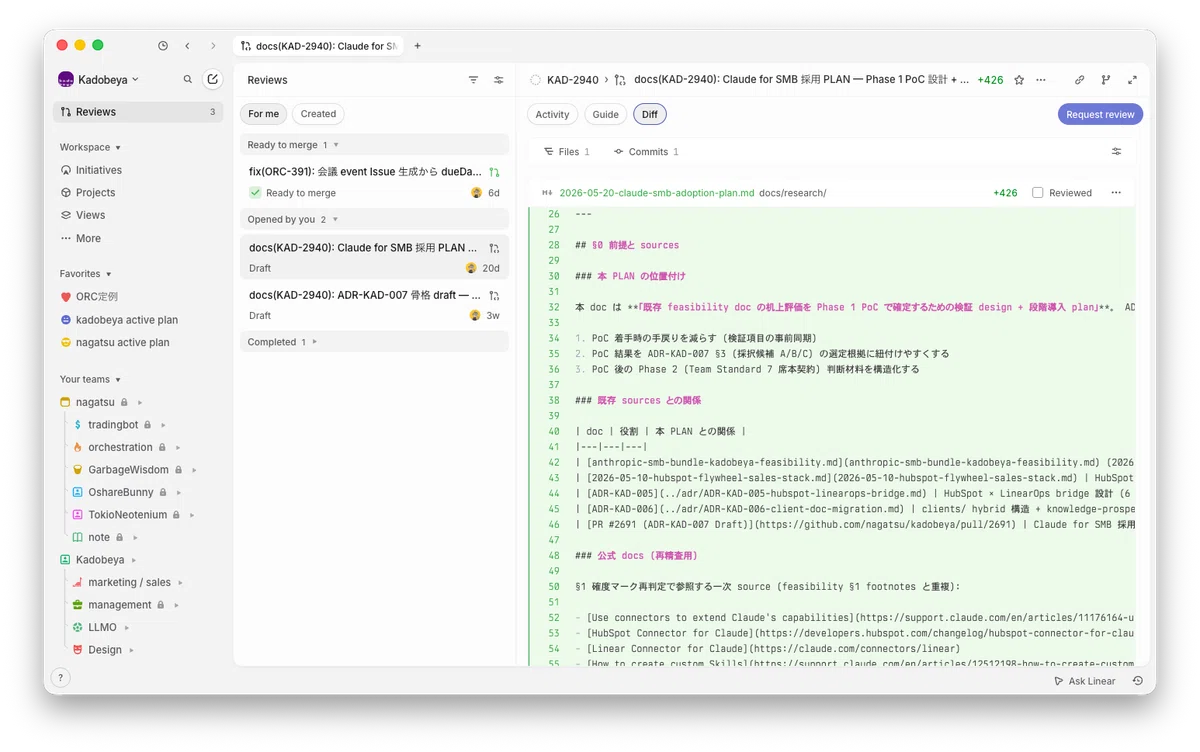Open a new tab with plus icon

417,46
